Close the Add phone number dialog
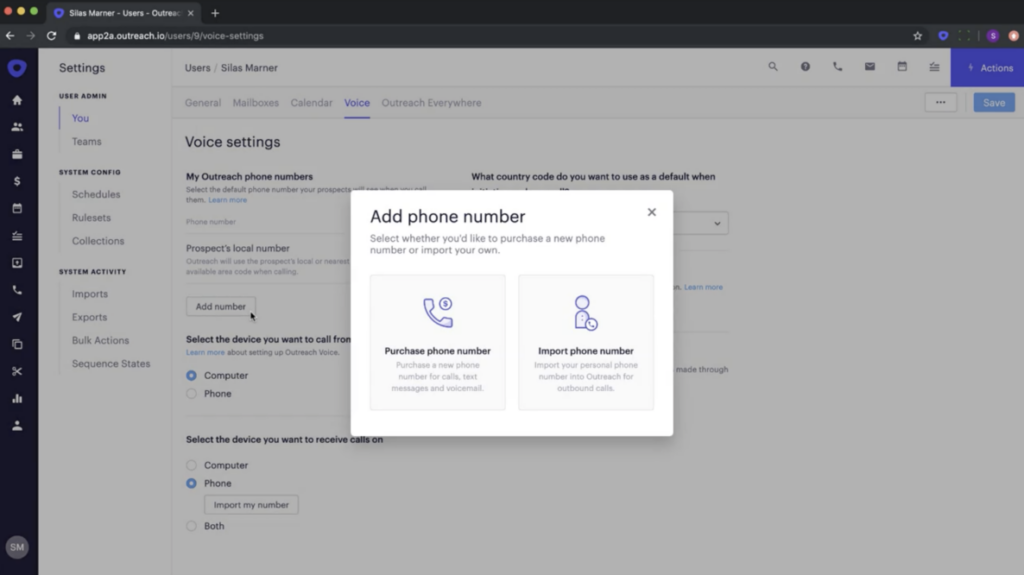1024x575 pixels. pos(652,212)
